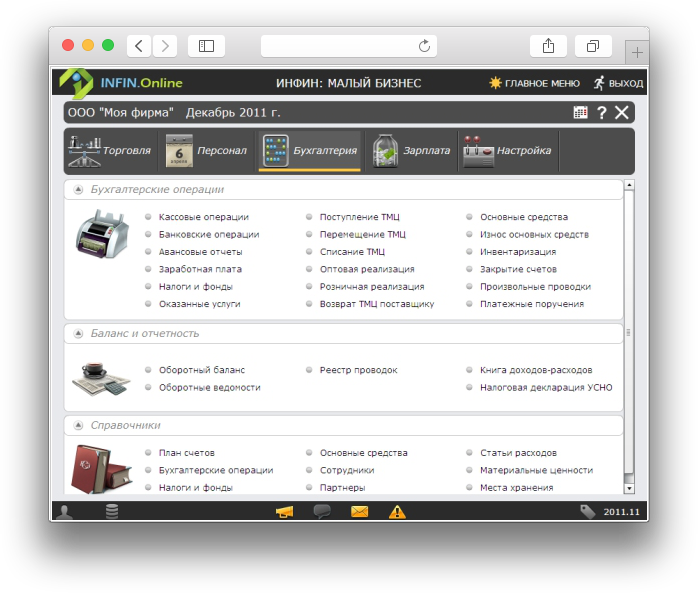Open the chat bubble icon
This screenshot has width=698, height=593.
click(x=322, y=512)
